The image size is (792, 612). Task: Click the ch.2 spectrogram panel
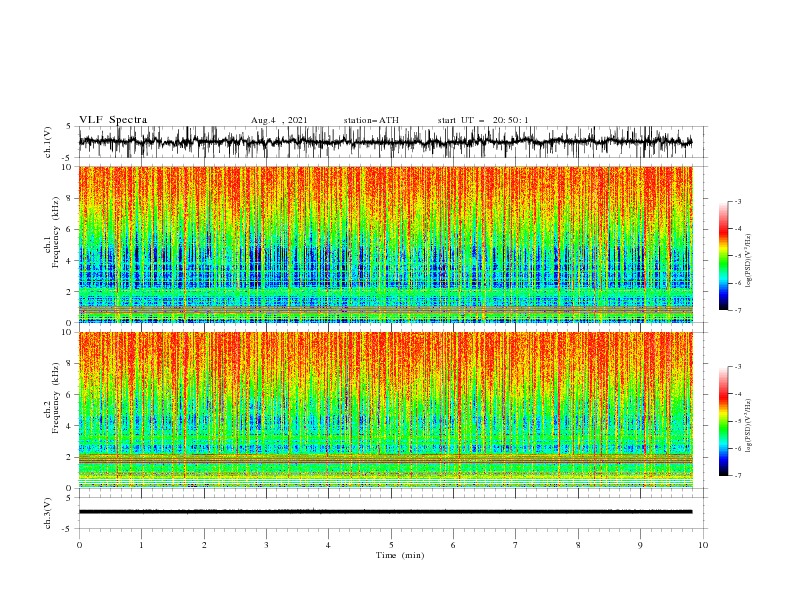[386, 410]
